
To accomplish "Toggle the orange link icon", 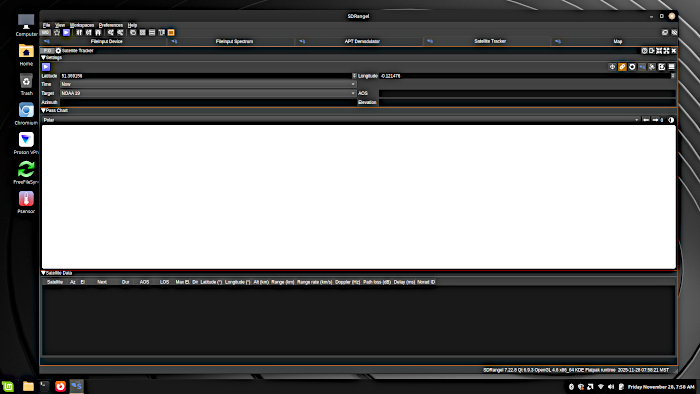I will (x=622, y=67).
